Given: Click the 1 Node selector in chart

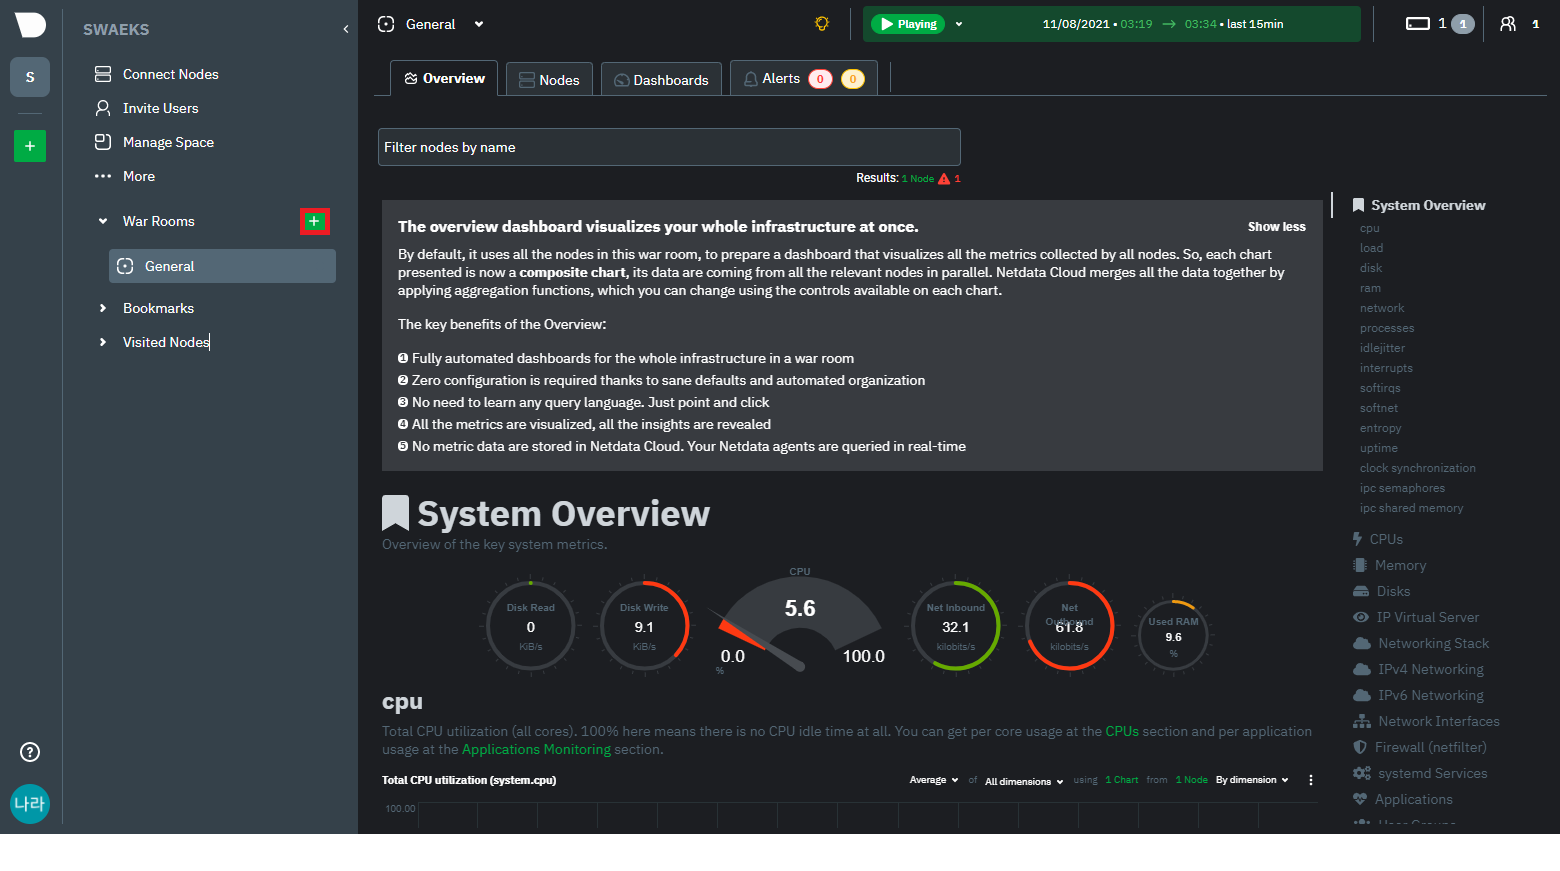Looking at the screenshot, I should (1191, 780).
